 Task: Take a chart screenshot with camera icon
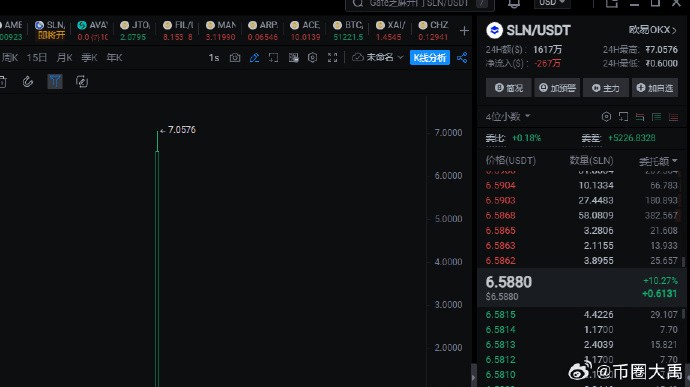pos(235,58)
